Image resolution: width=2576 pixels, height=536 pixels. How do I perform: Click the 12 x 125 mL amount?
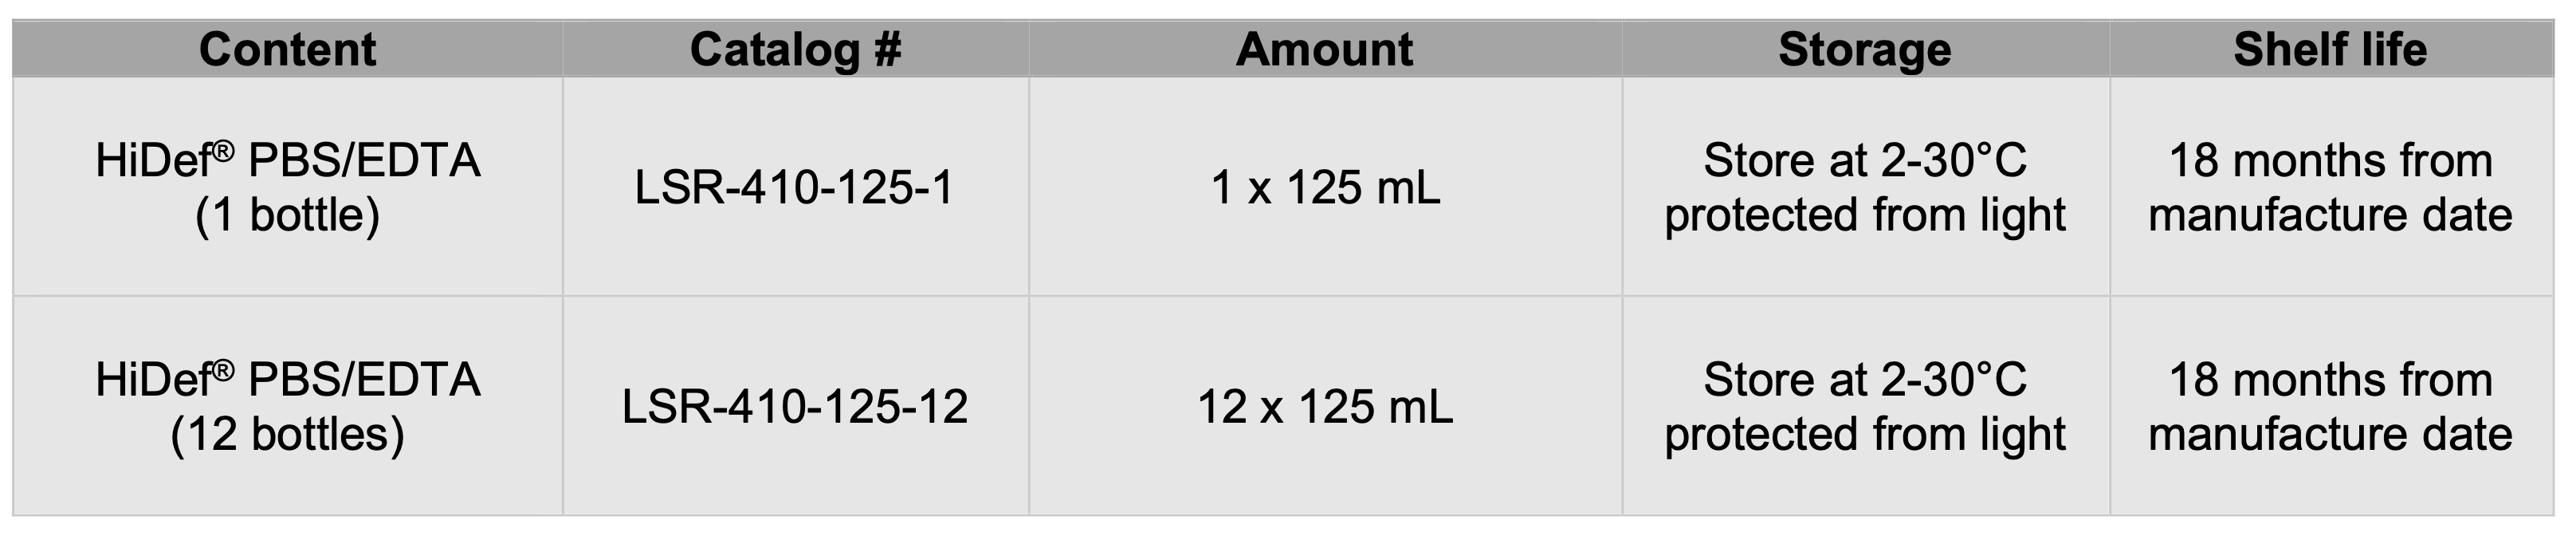click(1325, 406)
